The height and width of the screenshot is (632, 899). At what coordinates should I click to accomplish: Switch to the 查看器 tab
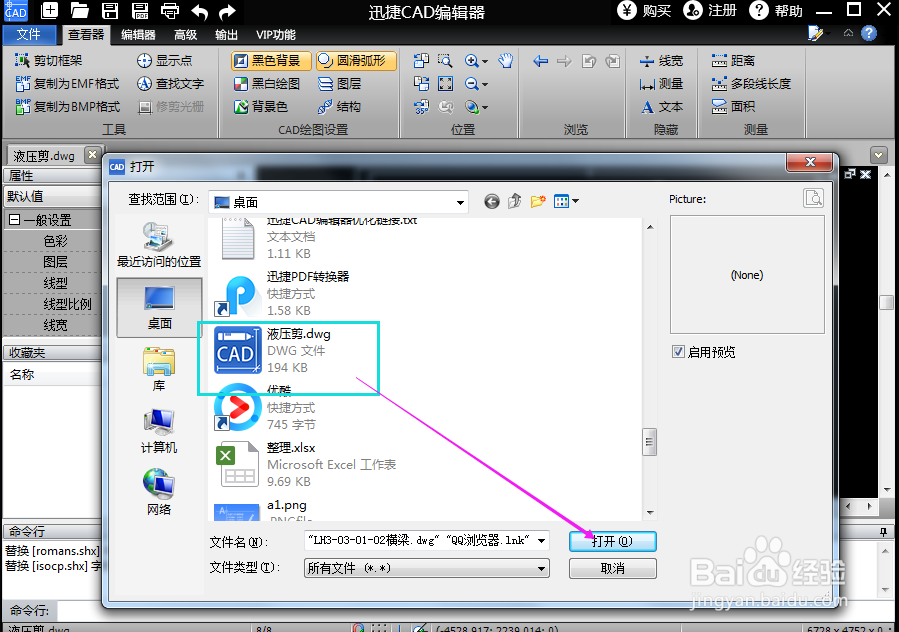click(86, 34)
